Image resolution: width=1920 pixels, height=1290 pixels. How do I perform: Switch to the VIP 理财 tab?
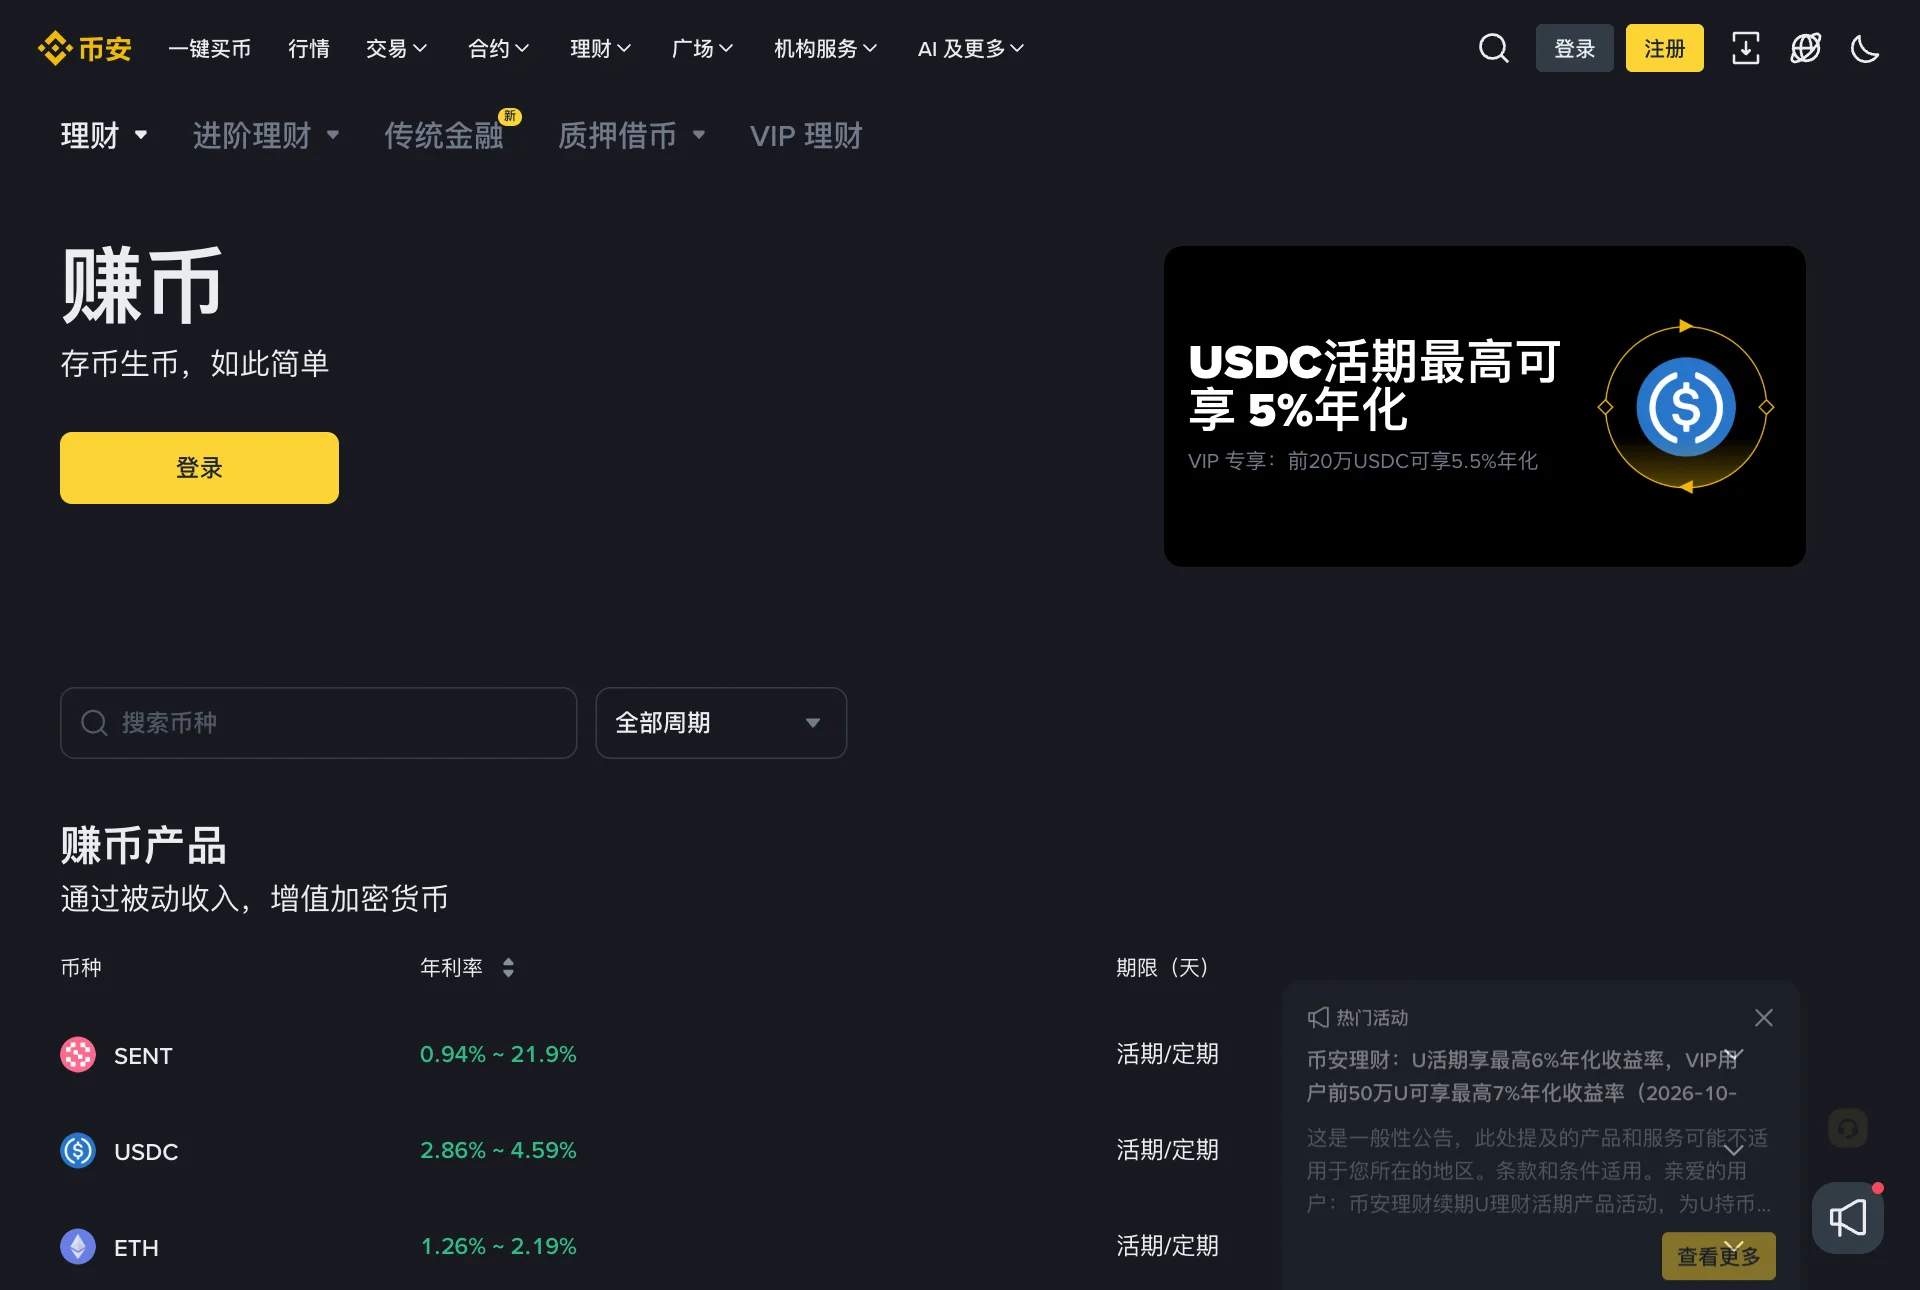[x=806, y=135]
